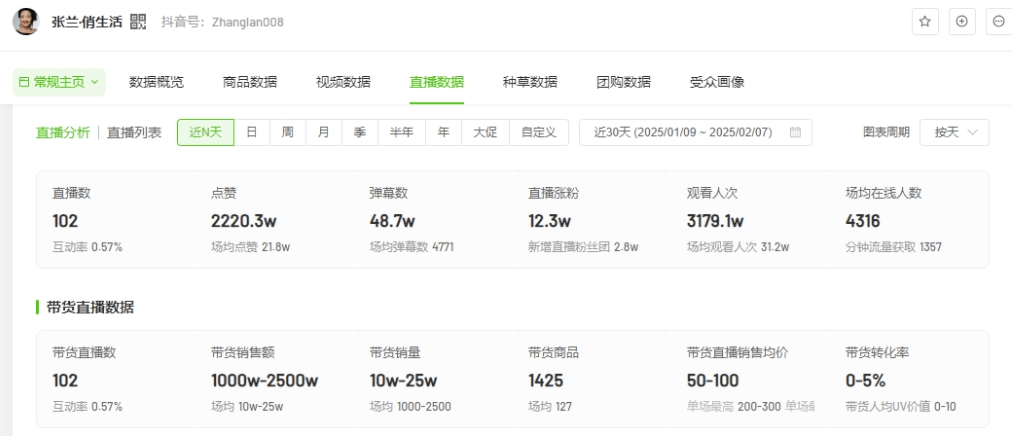Switch to the 商品数据 tab
This screenshot has width=1021, height=441.
pyautogui.click(x=250, y=82)
